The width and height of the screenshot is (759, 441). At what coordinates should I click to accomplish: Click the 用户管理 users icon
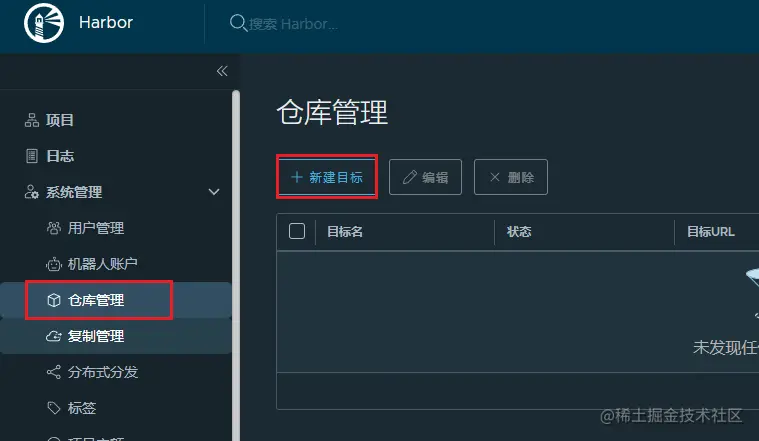tap(54, 228)
